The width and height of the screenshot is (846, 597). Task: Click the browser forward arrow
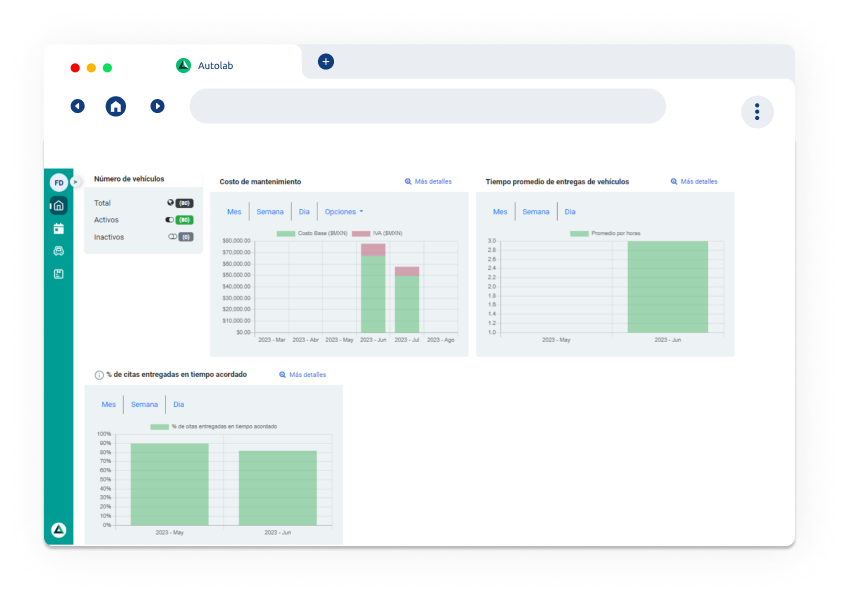(157, 106)
